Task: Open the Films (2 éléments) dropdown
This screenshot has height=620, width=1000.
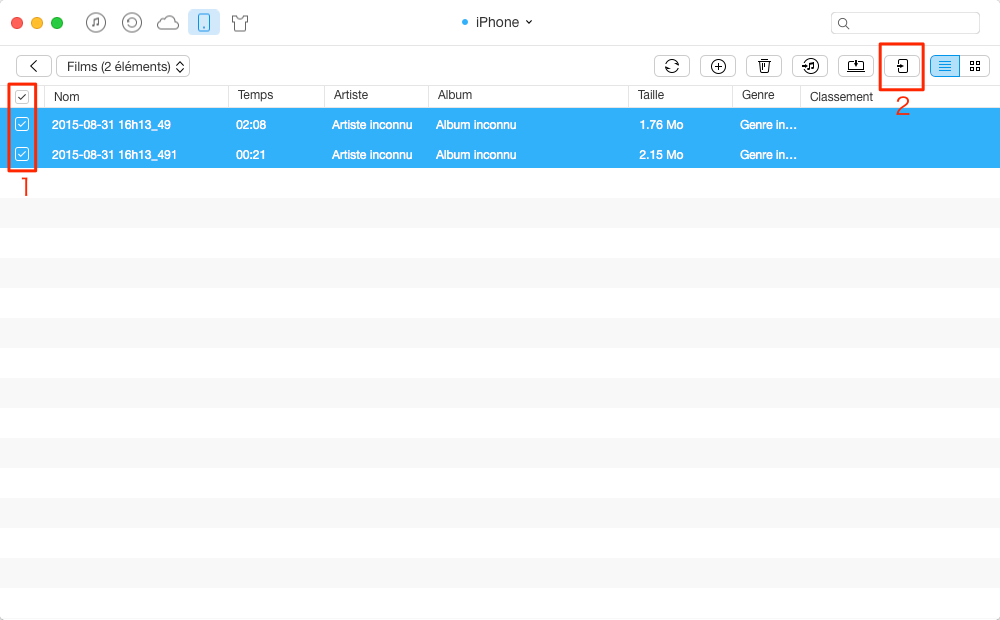Action: point(123,66)
